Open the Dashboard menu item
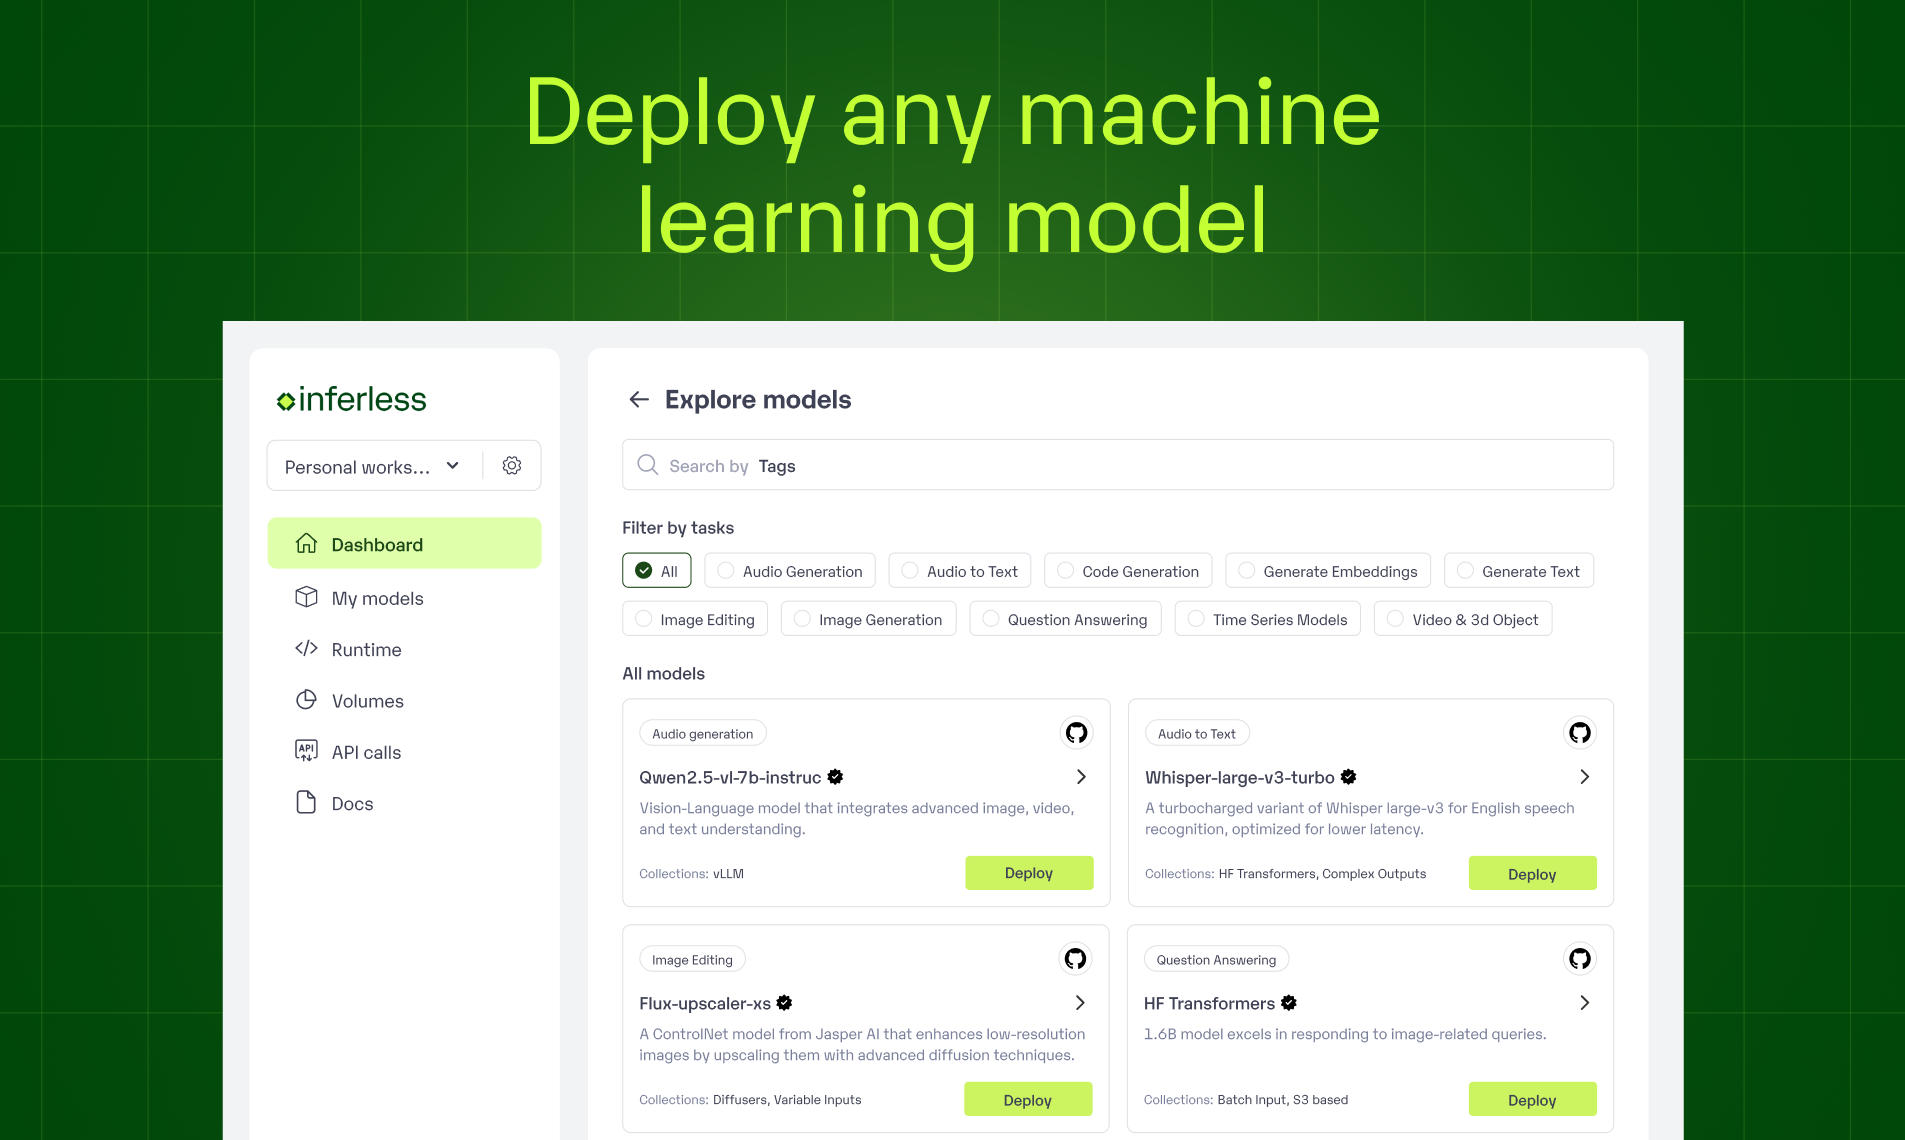Image resolution: width=1905 pixels, height=1140 pixels. (404, 543)
